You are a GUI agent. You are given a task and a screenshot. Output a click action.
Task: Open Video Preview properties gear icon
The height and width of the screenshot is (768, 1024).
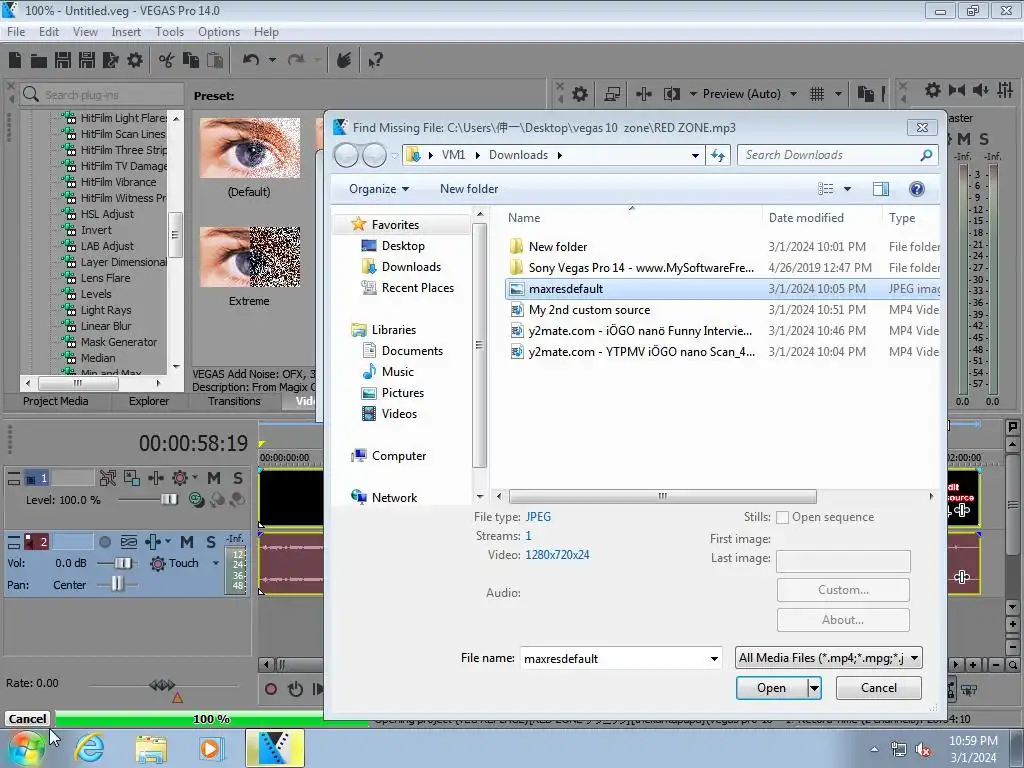pos(580,94)
